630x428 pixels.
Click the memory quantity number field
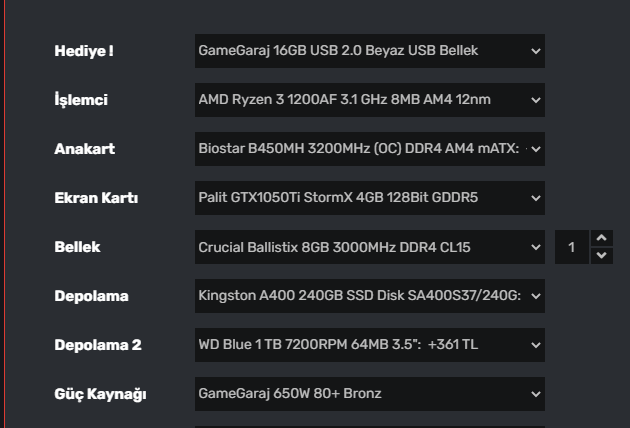click(x=572, y=247)
